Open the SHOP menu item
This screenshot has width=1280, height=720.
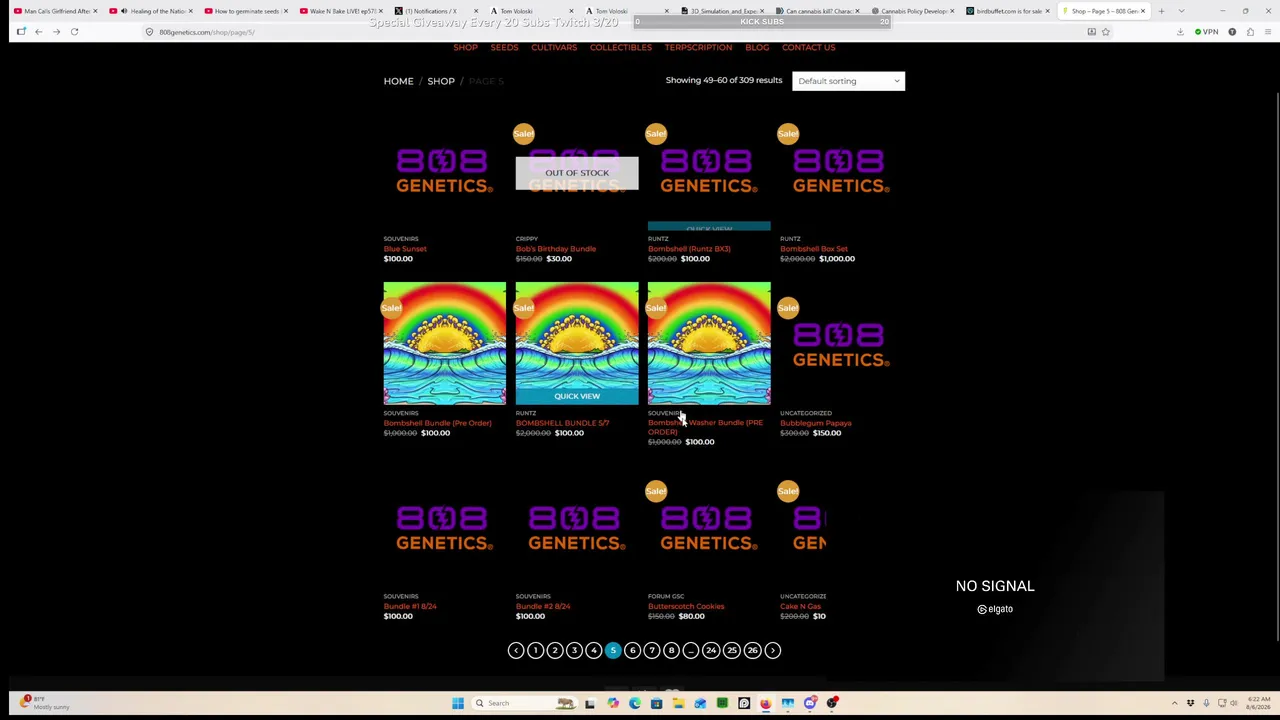[465, 47]
